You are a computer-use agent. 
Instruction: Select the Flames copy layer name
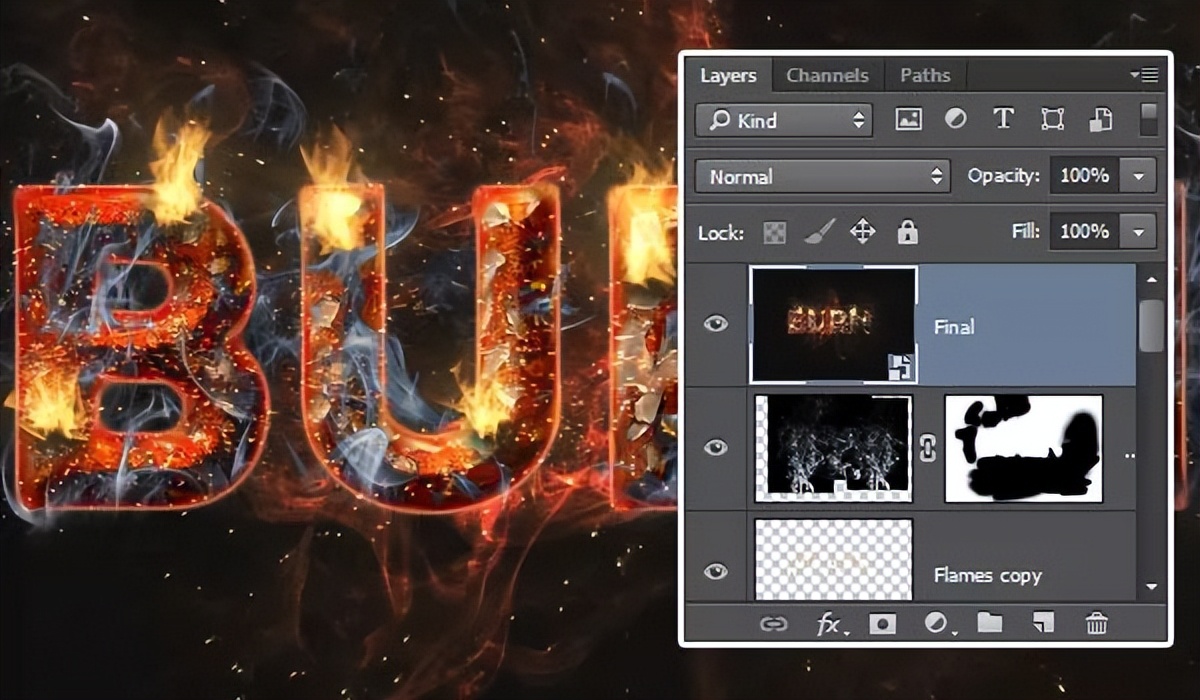[x=987, y=576]
